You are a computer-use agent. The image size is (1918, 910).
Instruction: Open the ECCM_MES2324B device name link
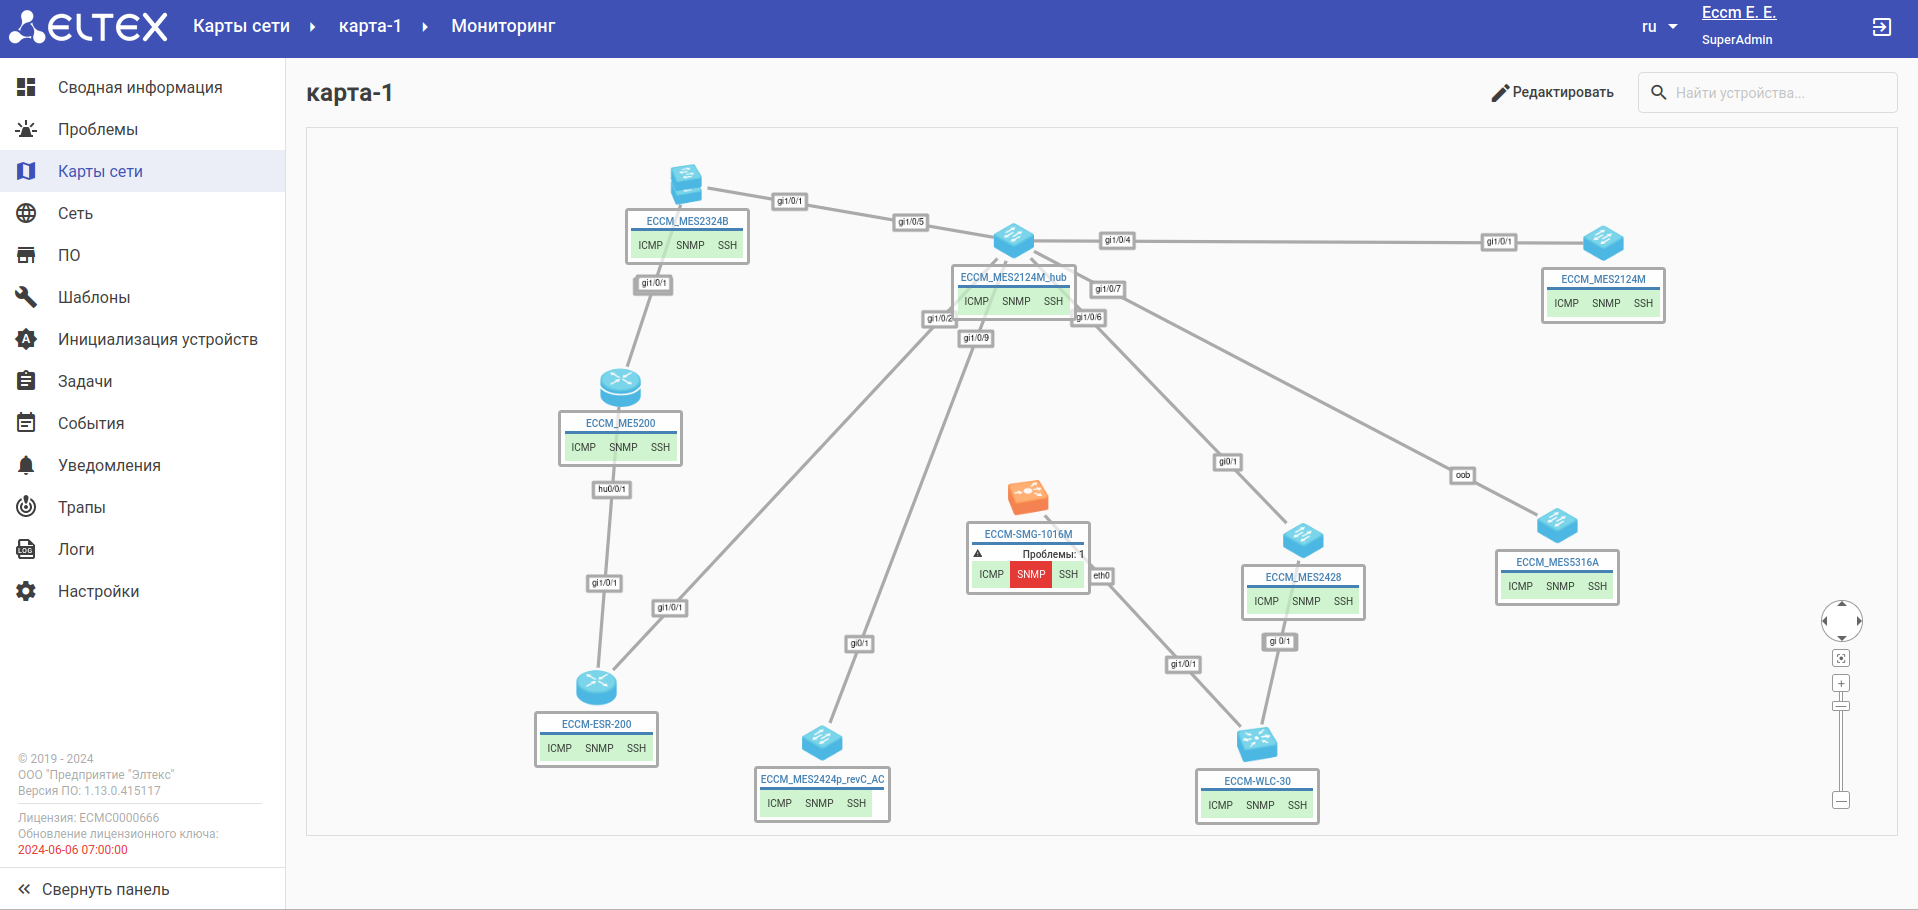687,221
